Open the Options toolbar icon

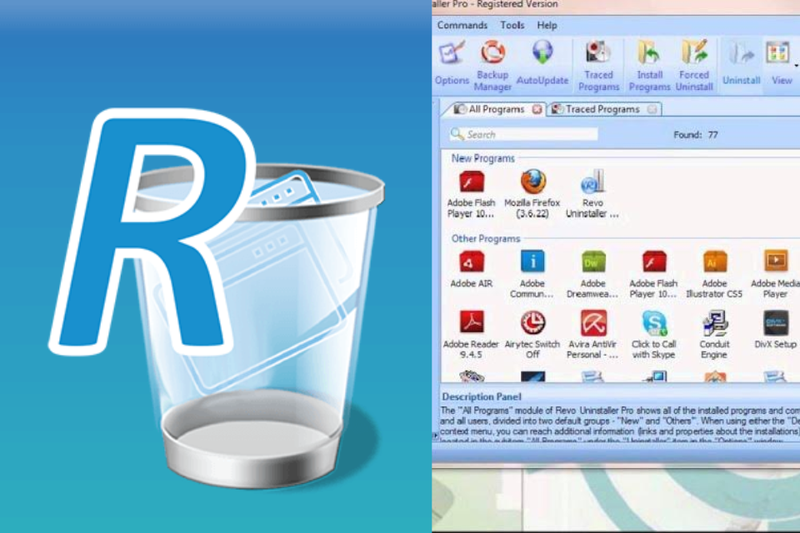pos(452,63)
